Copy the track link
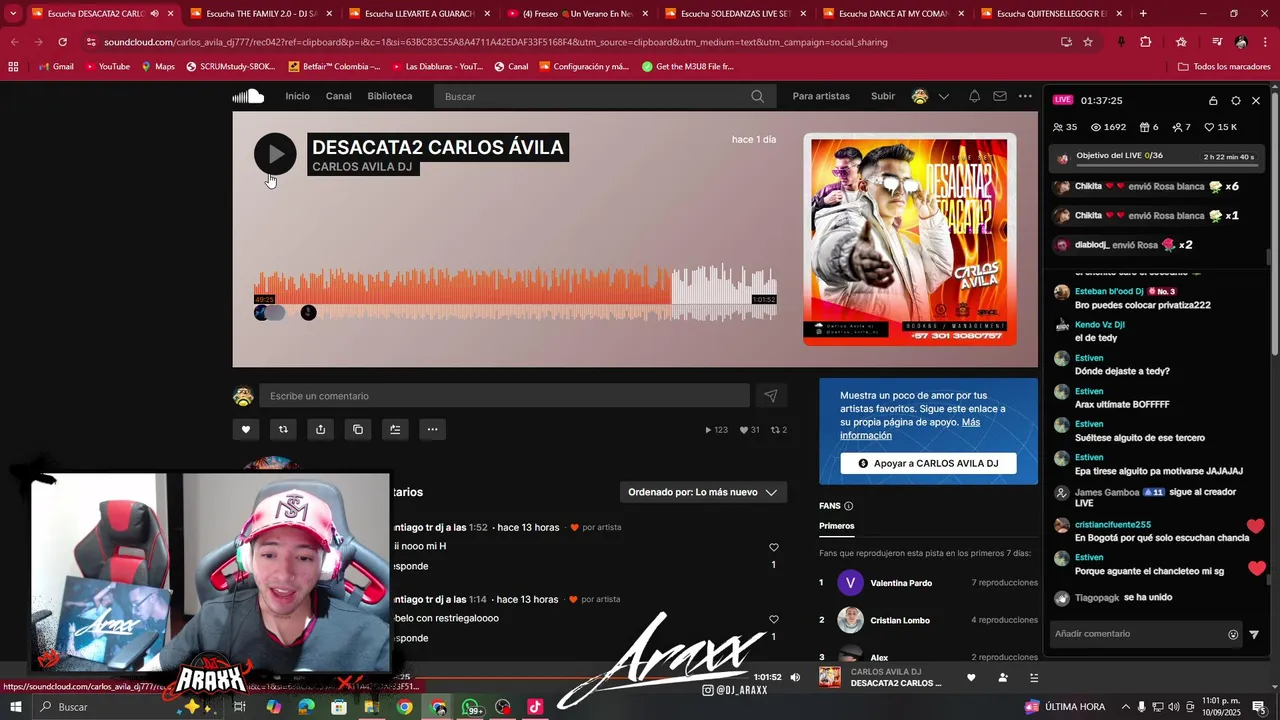This screenshot has width=1280, height=720. (x=358, y=429)
